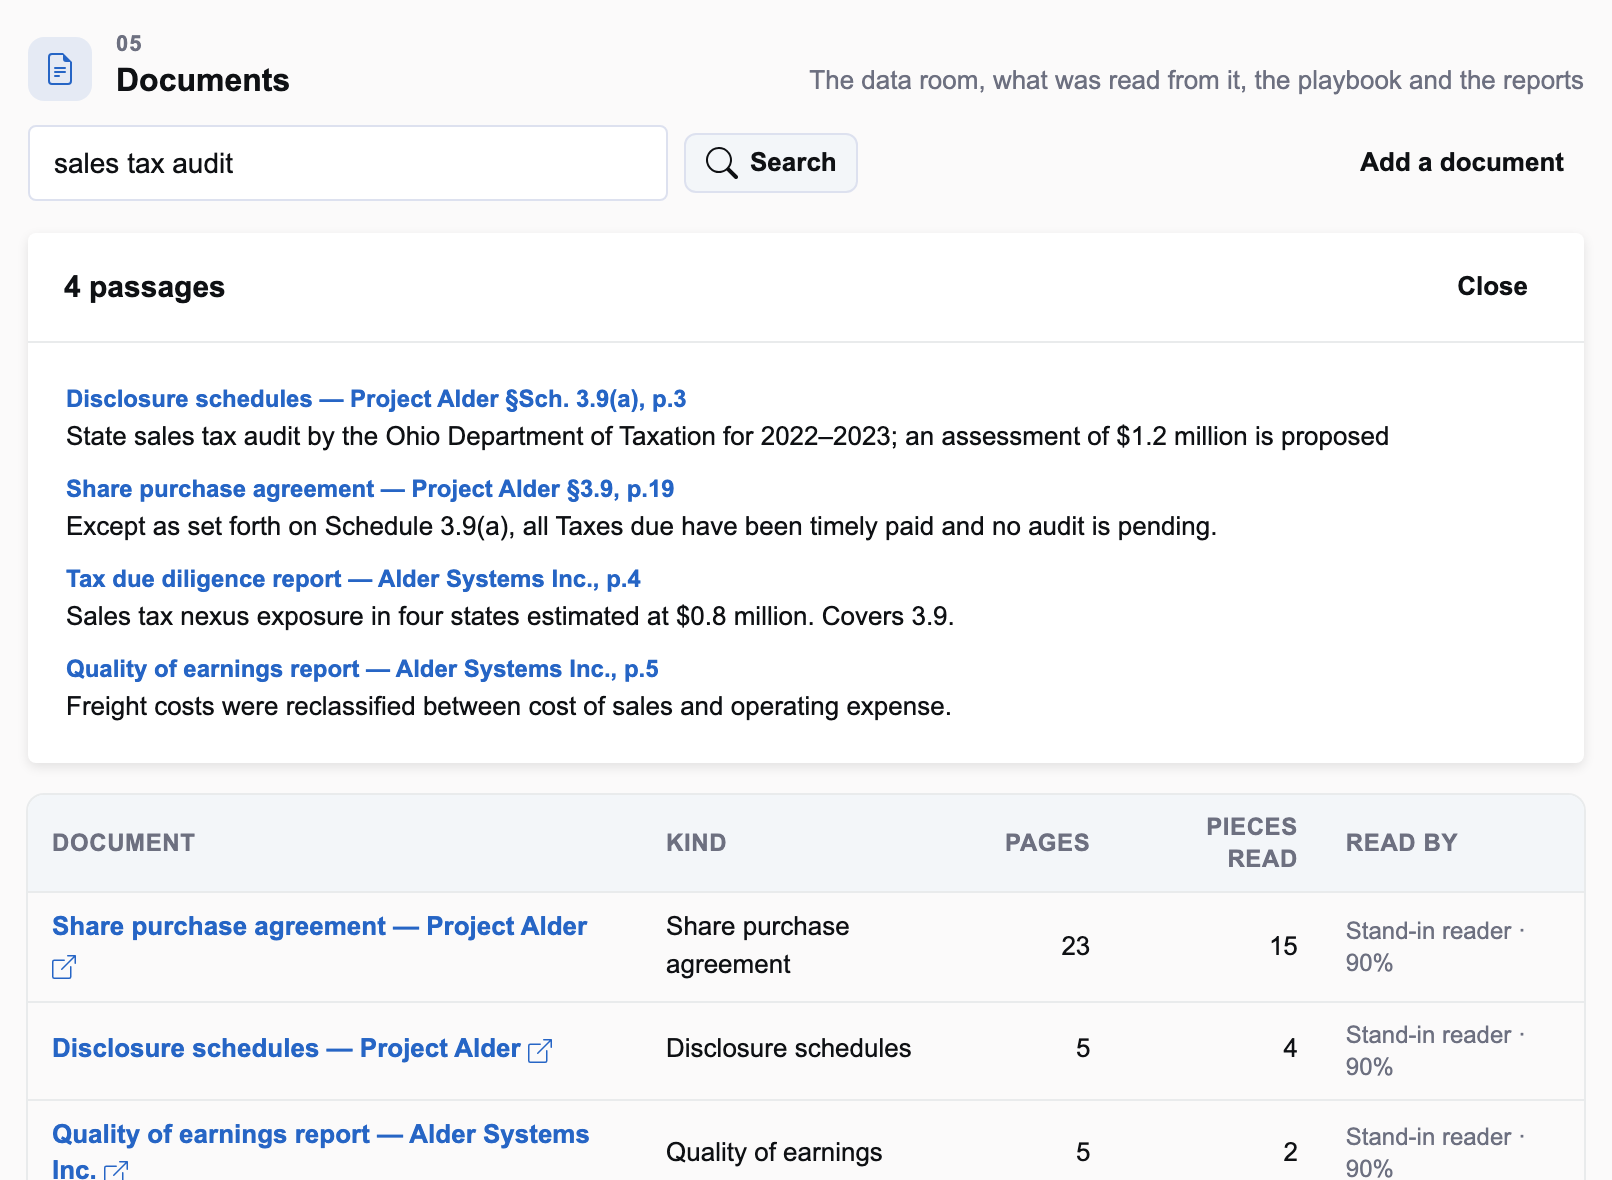
Task: Open Share purchase agreement — Project Alder document row
Action: pos(319,927)
